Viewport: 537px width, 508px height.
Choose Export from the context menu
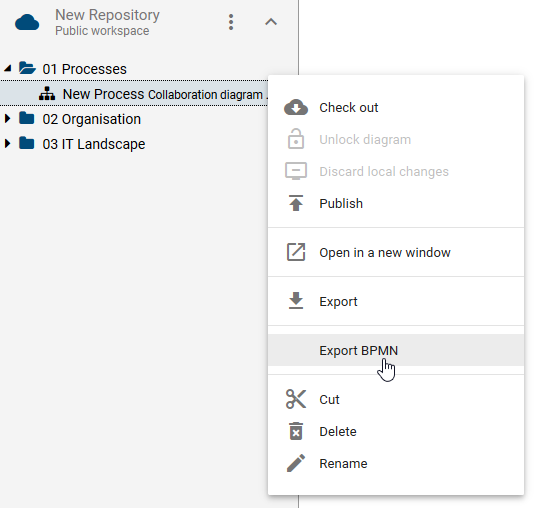tap(396, 301)
